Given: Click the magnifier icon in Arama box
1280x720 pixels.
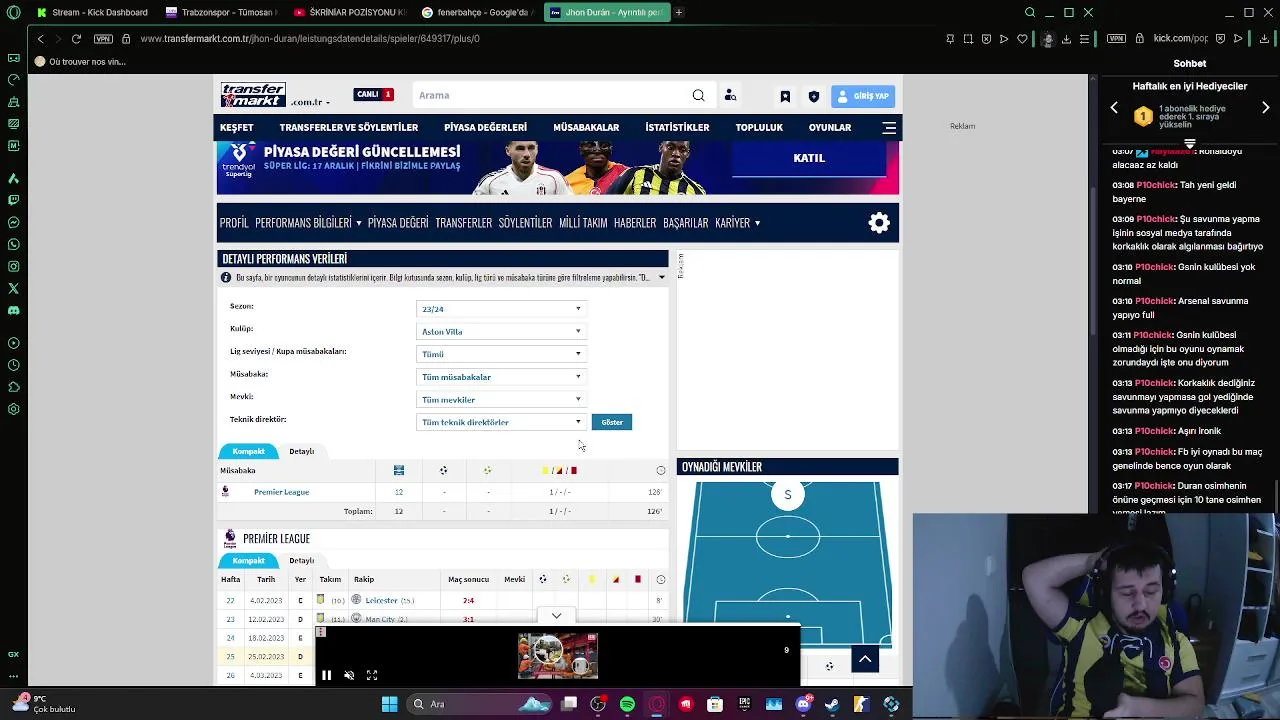Looking at the screenshot, I should [698, 95].
